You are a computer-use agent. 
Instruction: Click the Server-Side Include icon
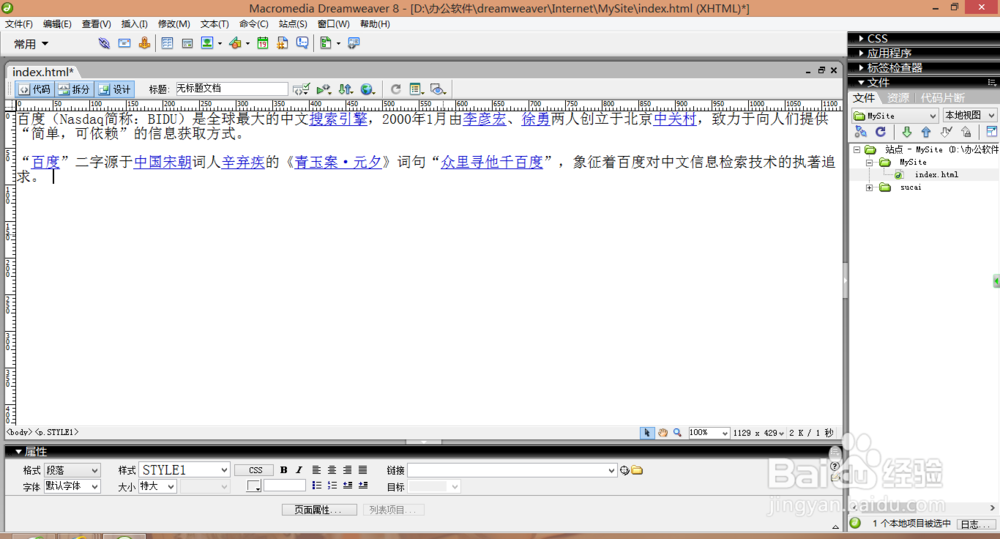(x=283, y=43)
